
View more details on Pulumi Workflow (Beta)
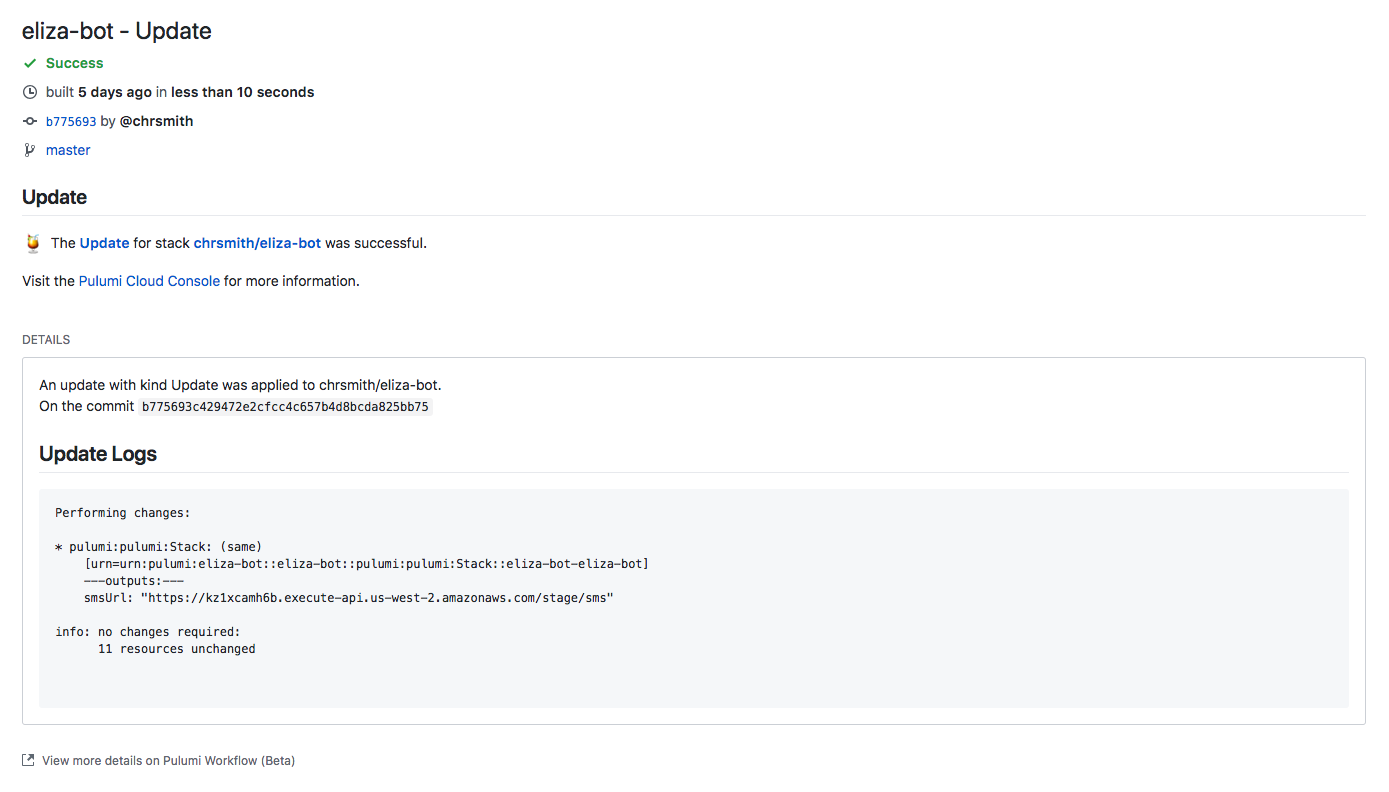point(167,760)
